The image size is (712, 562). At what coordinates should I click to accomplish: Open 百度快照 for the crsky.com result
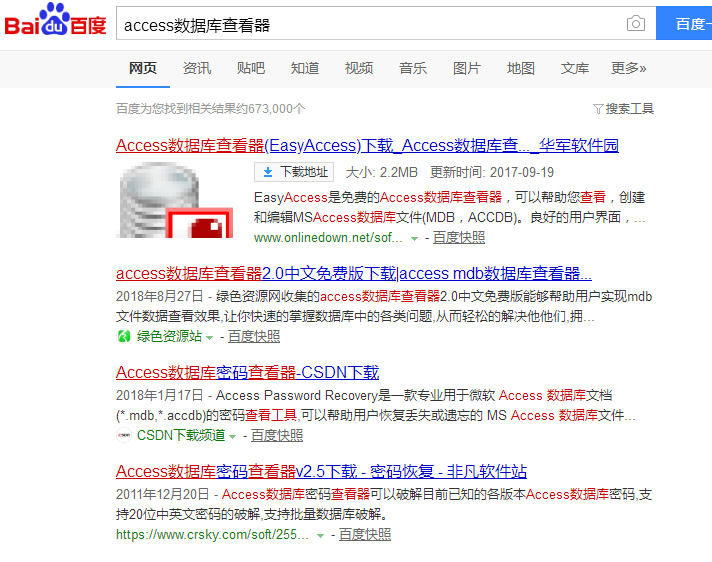(x=365, y=535)
